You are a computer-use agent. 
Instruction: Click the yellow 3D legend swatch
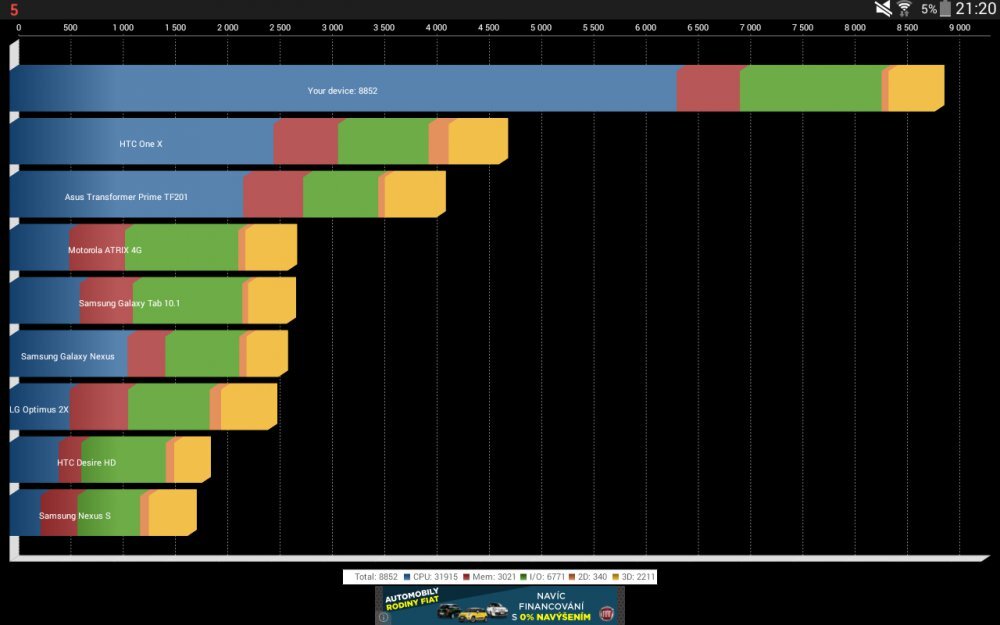click(615, 577)
